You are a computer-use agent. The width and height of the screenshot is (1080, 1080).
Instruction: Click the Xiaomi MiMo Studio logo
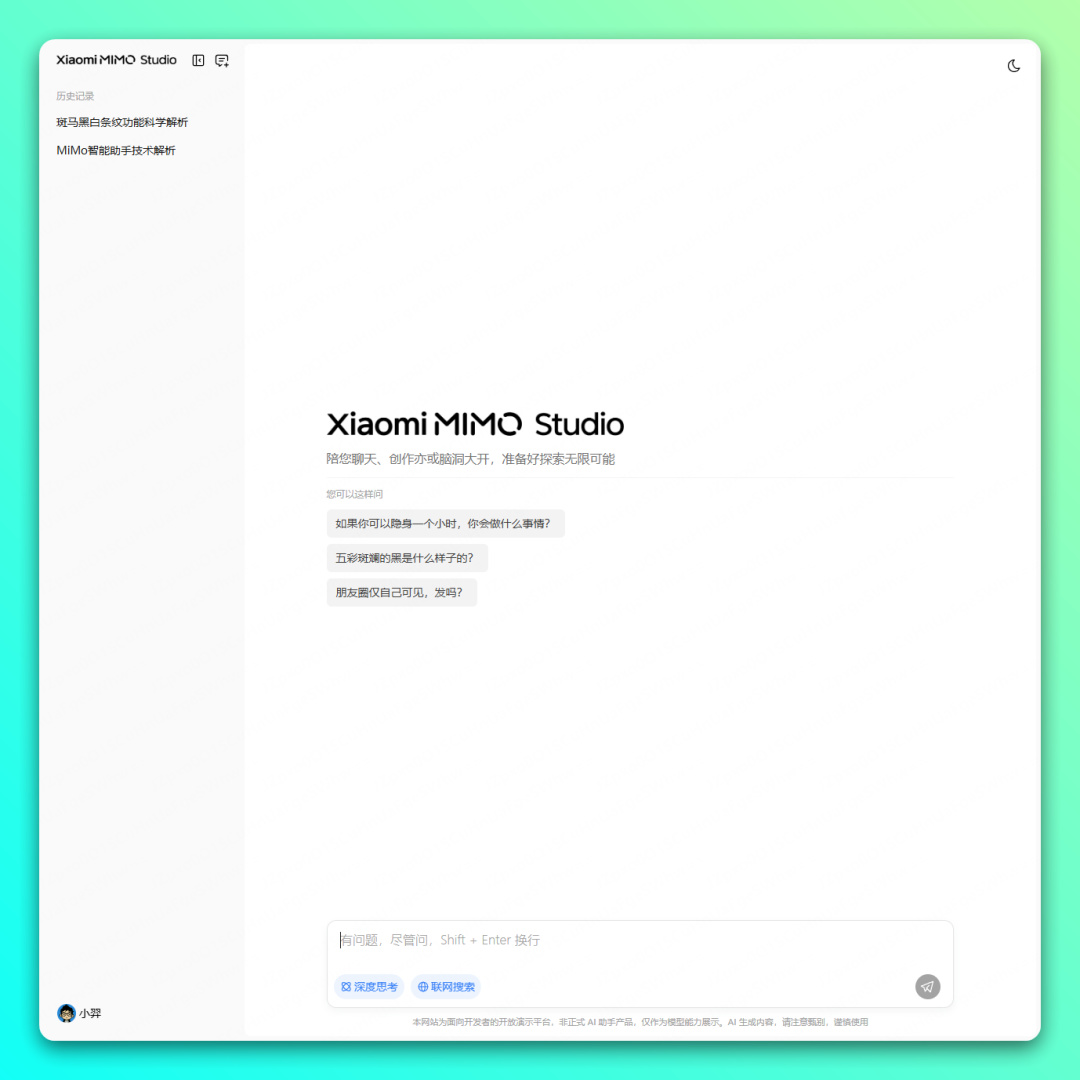pyautogui.click(x=117, y=60)
